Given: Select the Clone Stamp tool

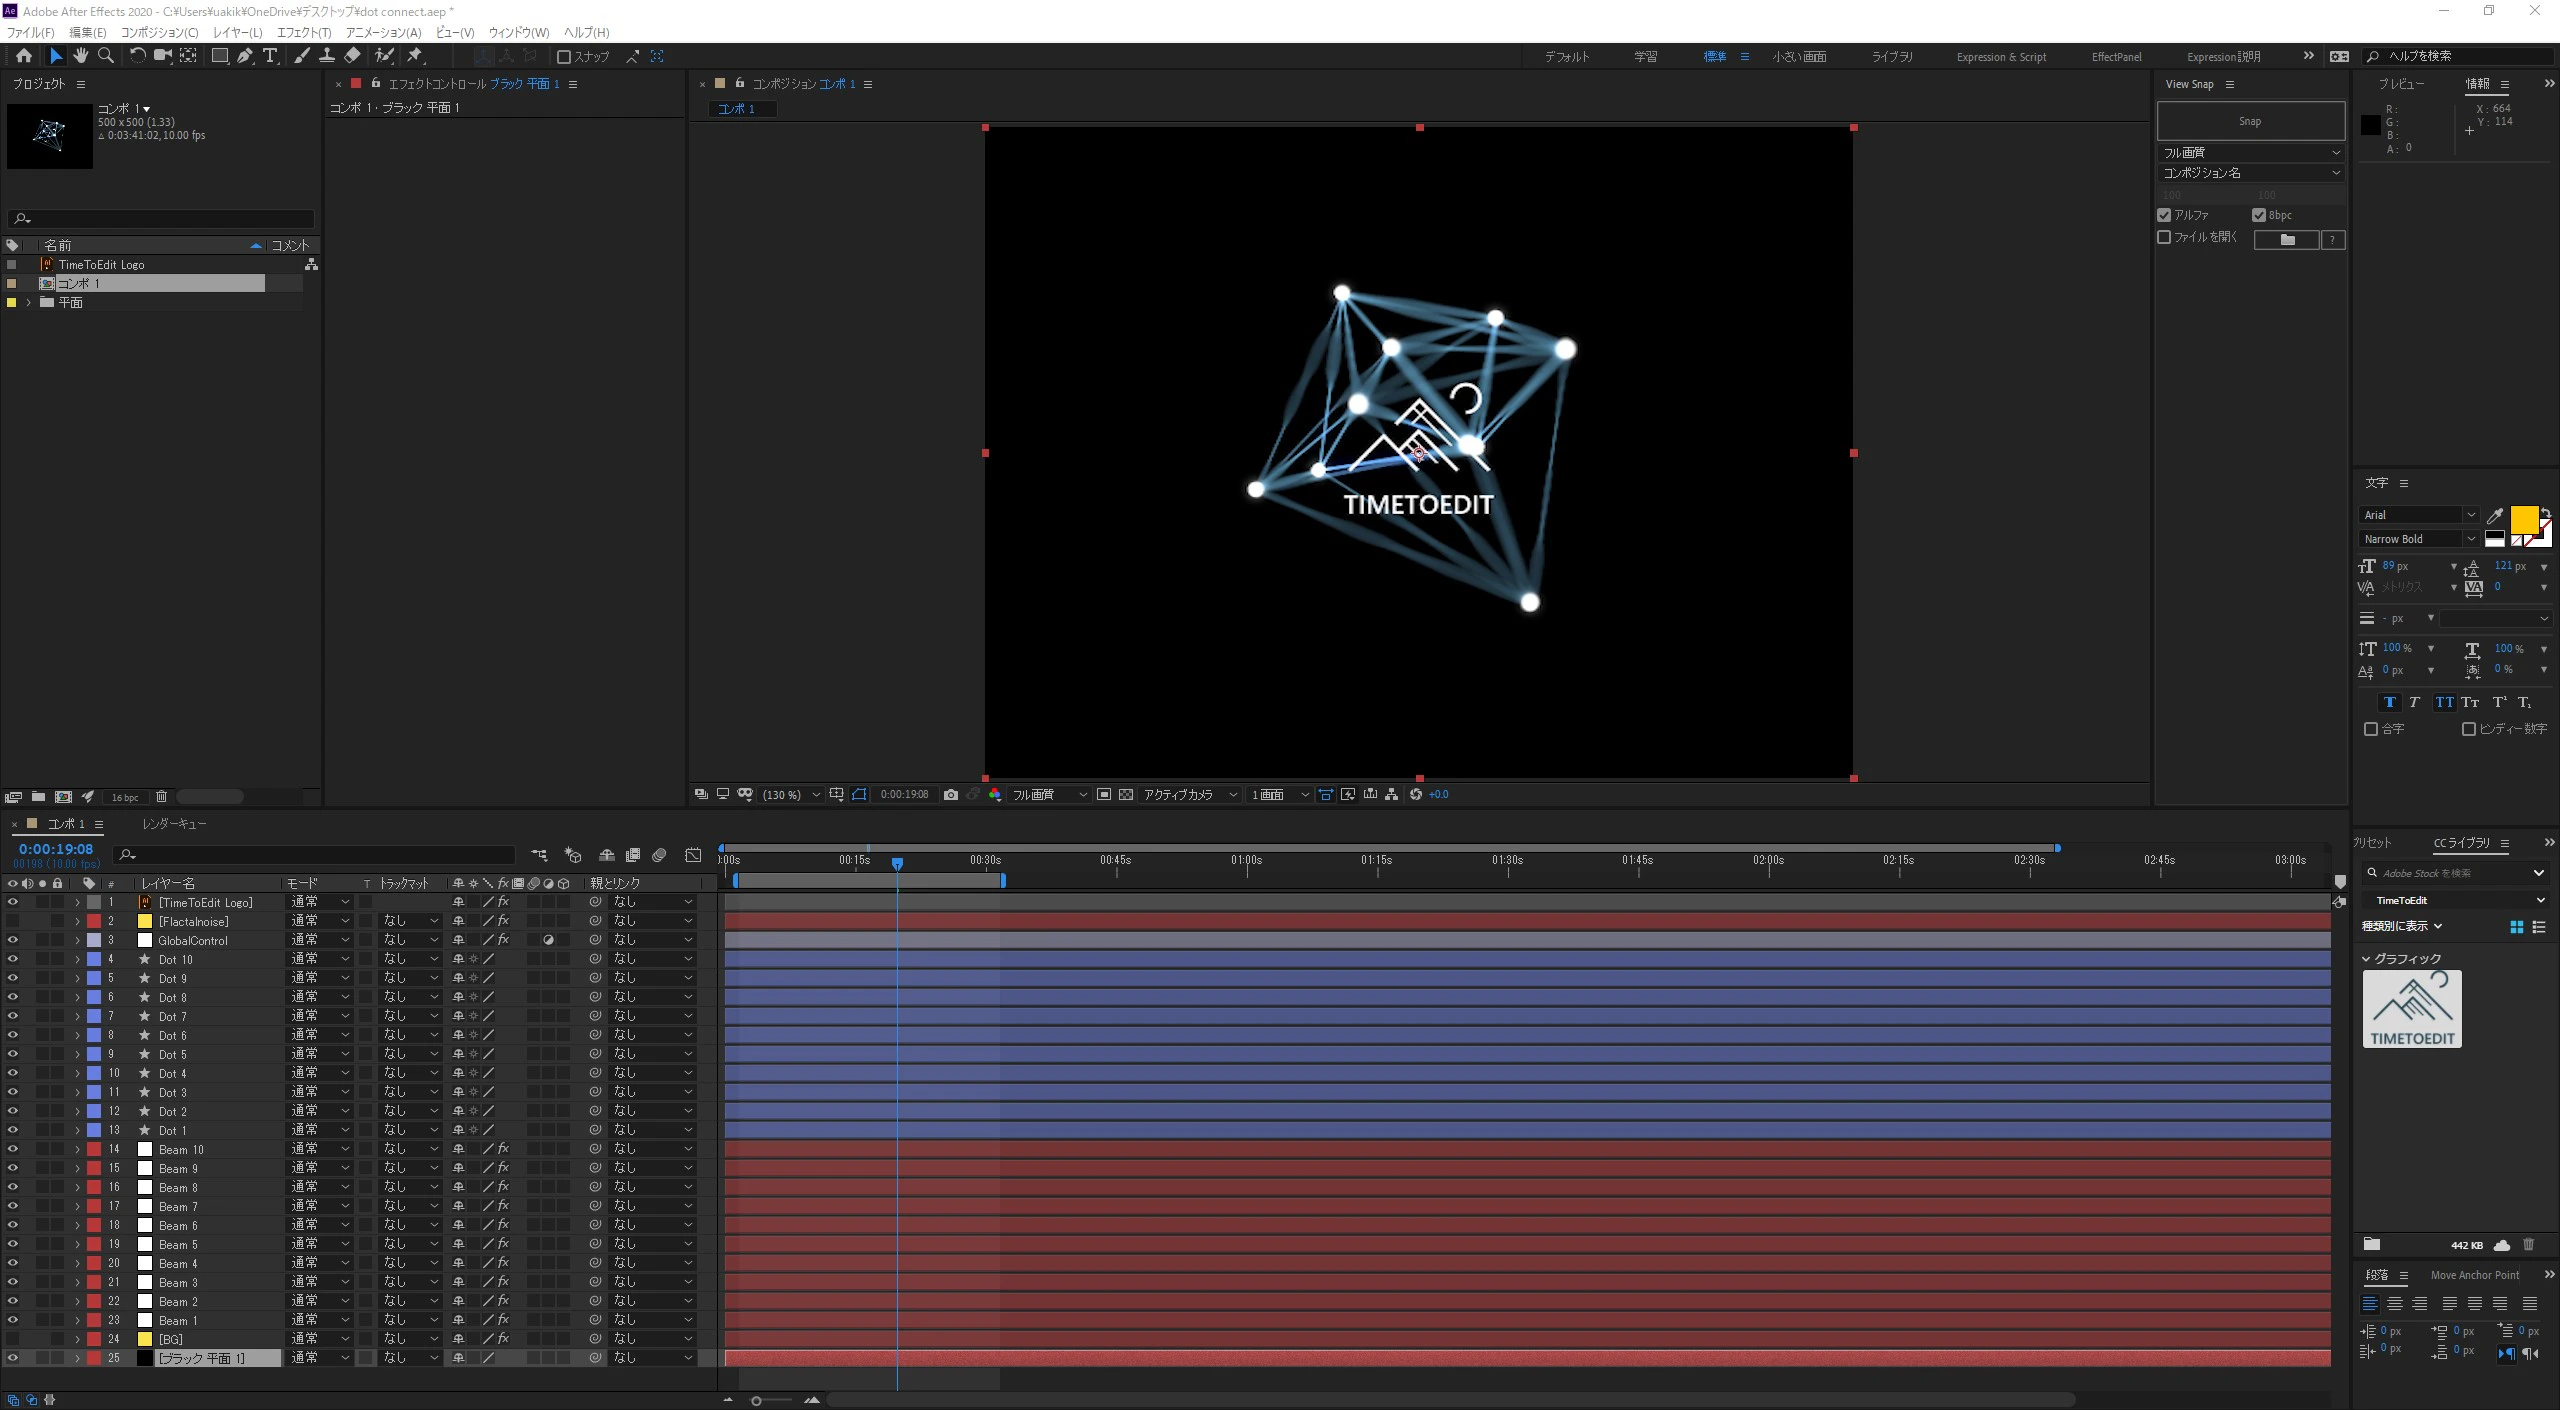Looking at the screenshot, I should point(326,56).
